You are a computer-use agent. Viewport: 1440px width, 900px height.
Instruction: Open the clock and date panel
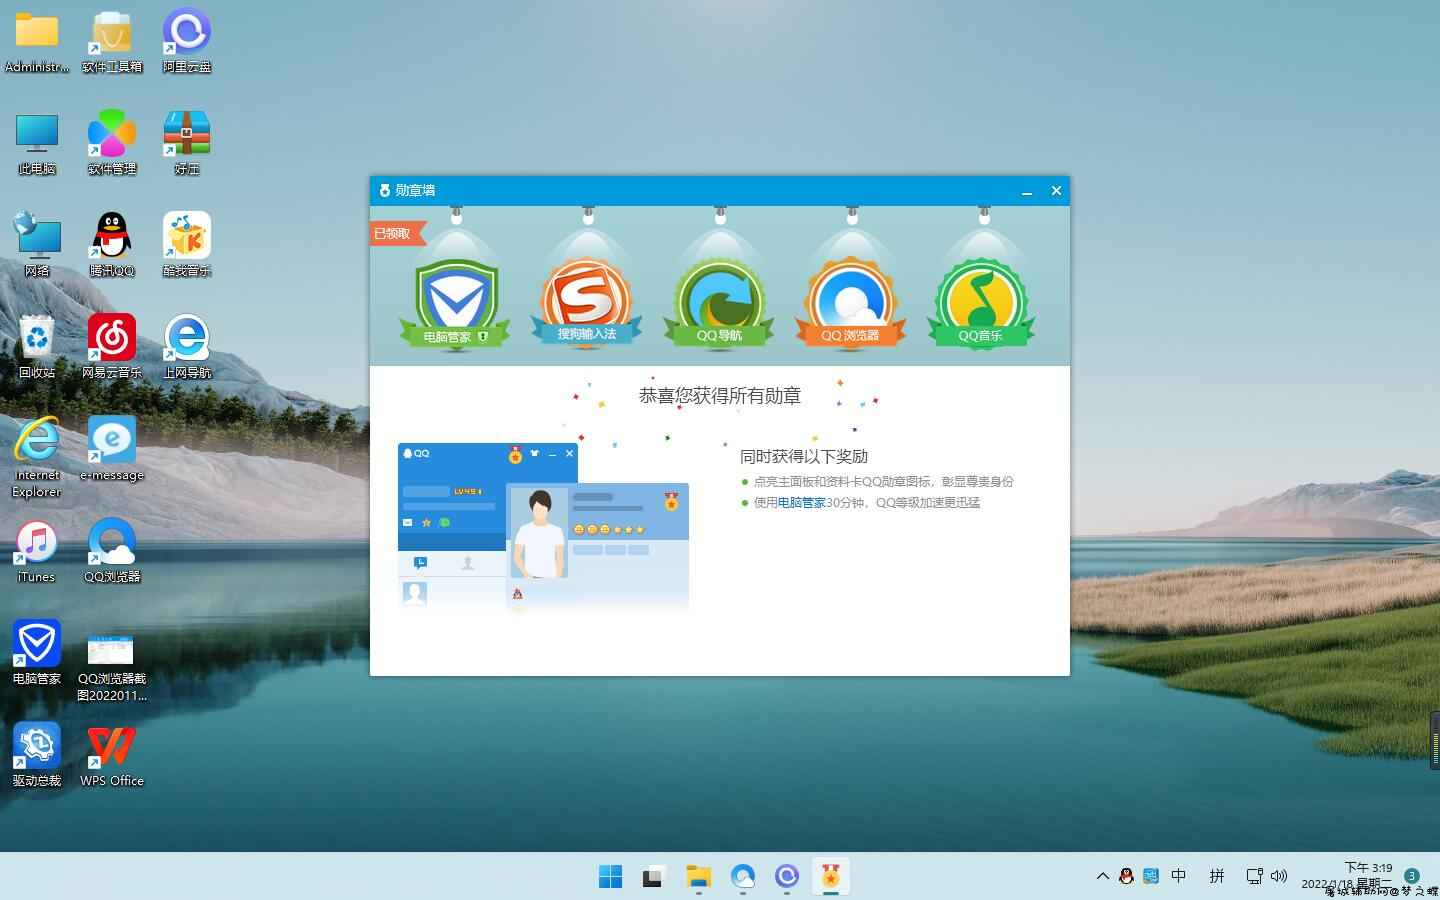[x=1346, y=876]
